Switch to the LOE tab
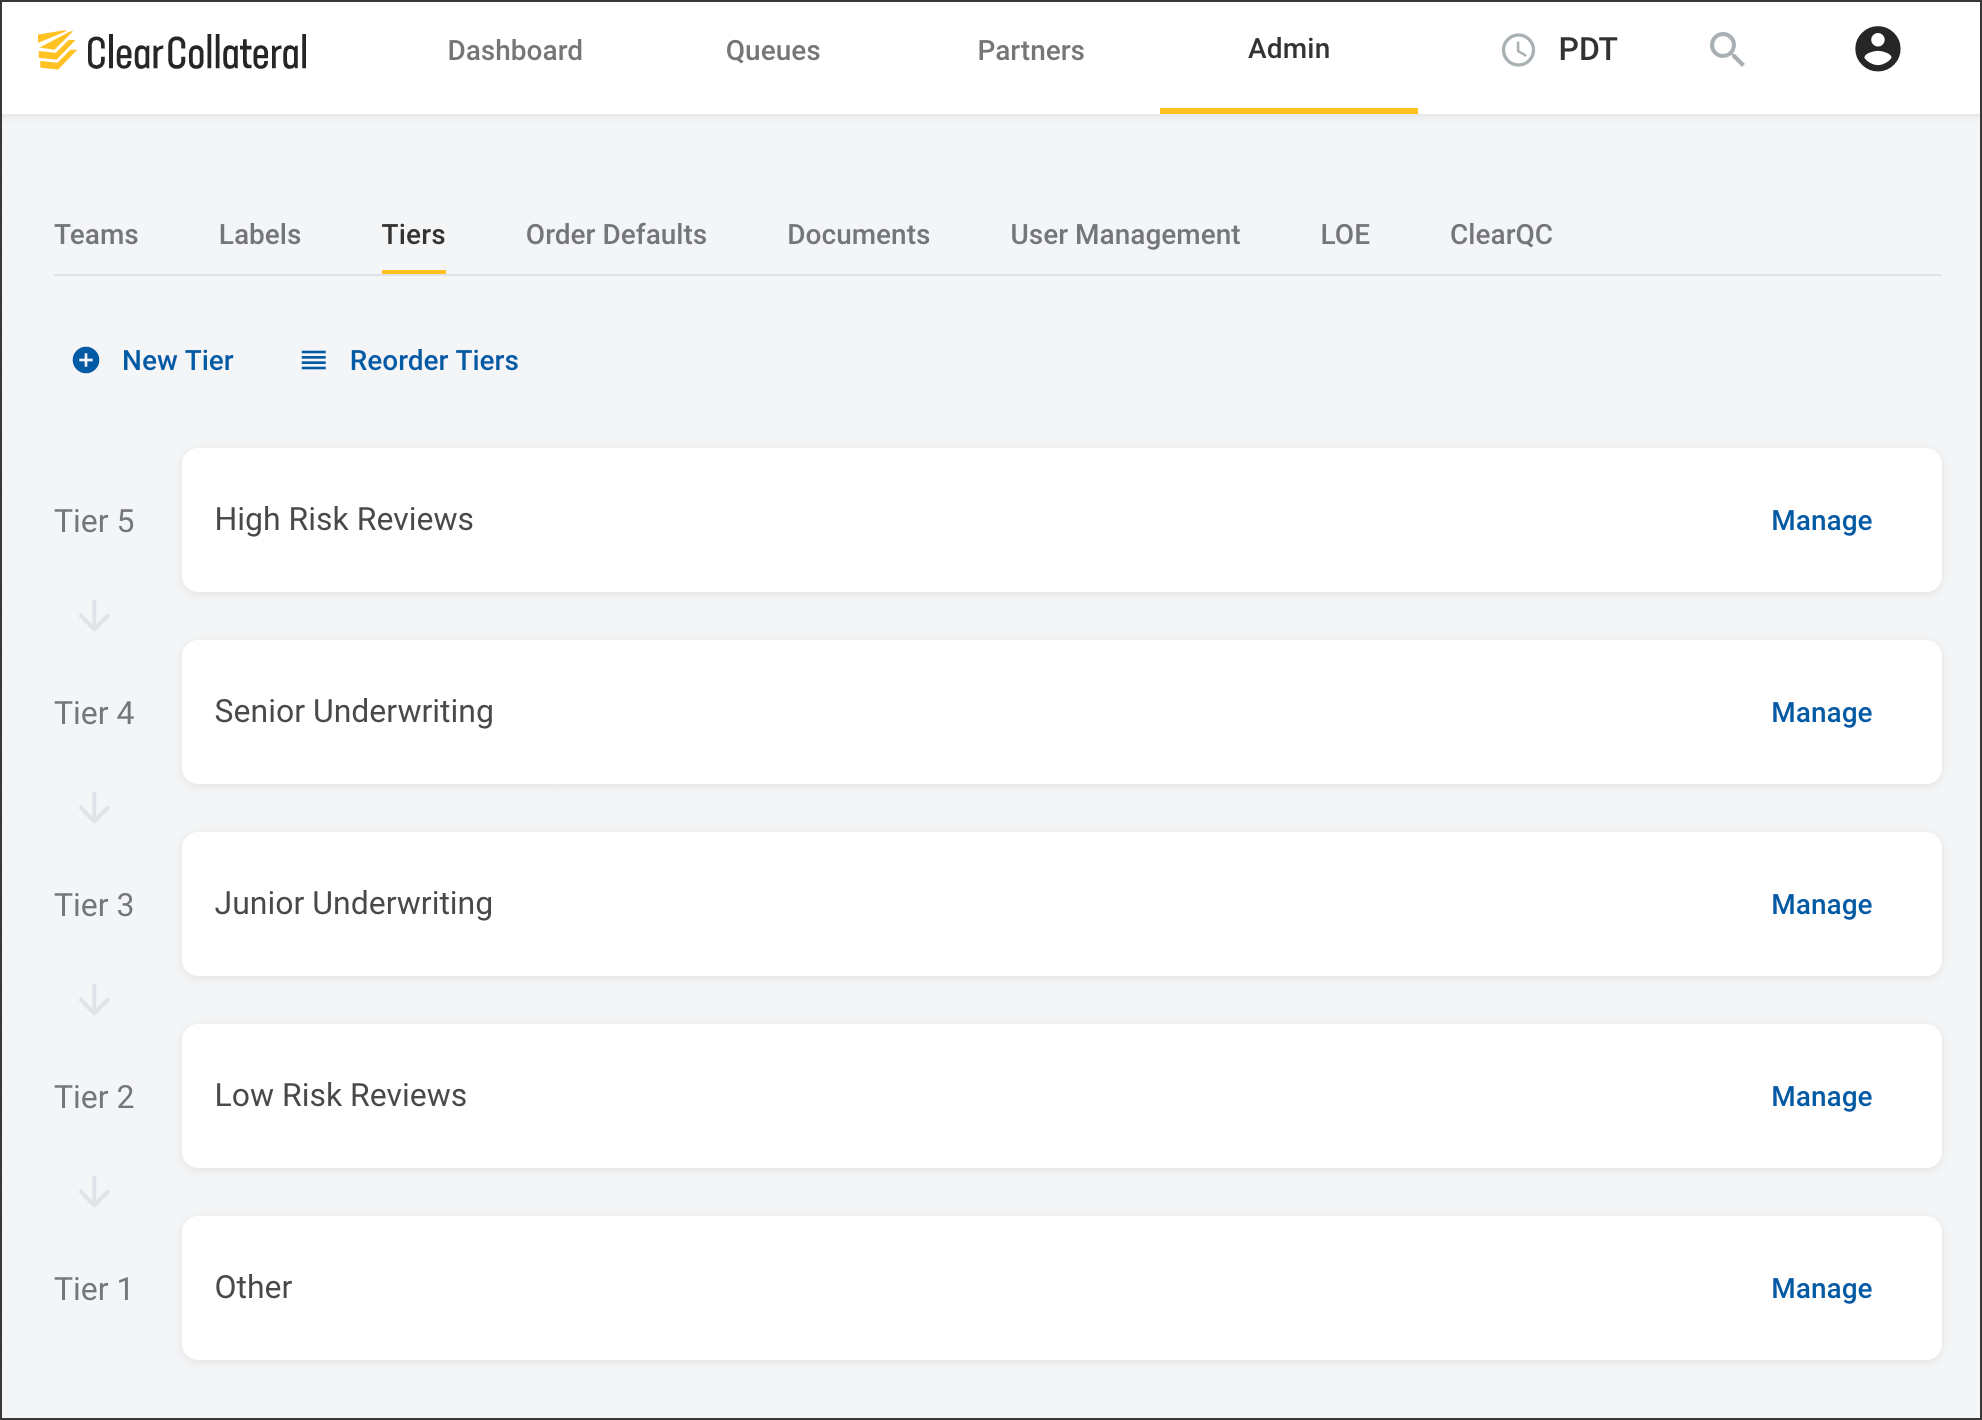This screenshot has height=1420, width=1982. pos(1345,234)
